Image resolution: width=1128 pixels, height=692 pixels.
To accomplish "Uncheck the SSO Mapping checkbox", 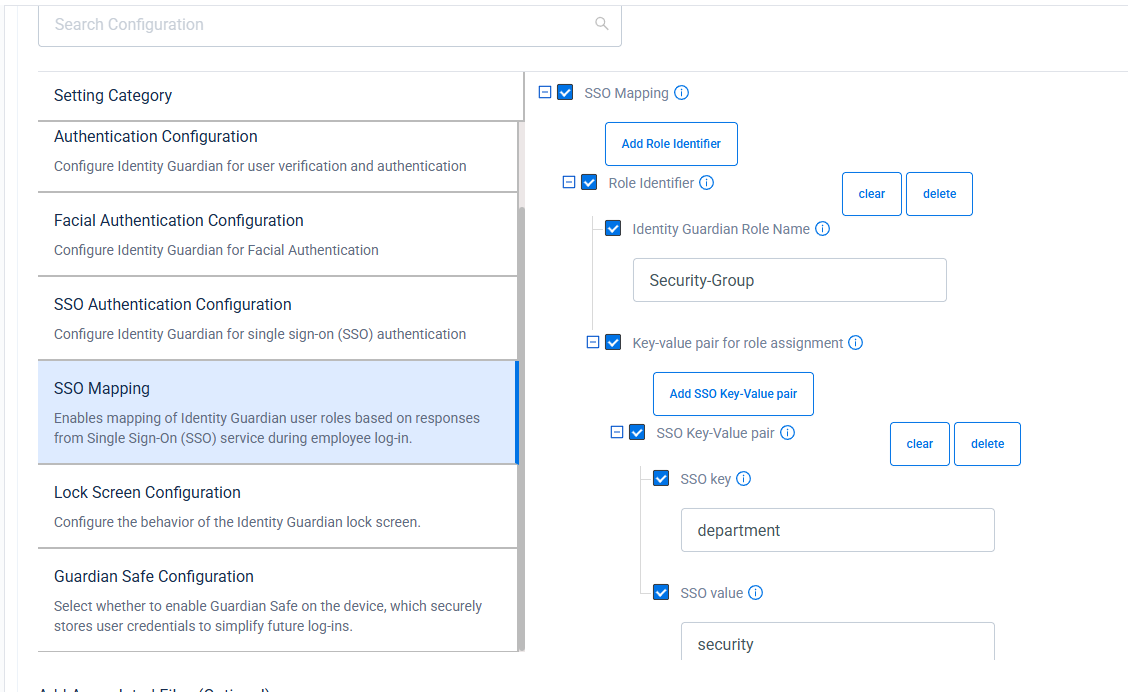I will 565,91.
